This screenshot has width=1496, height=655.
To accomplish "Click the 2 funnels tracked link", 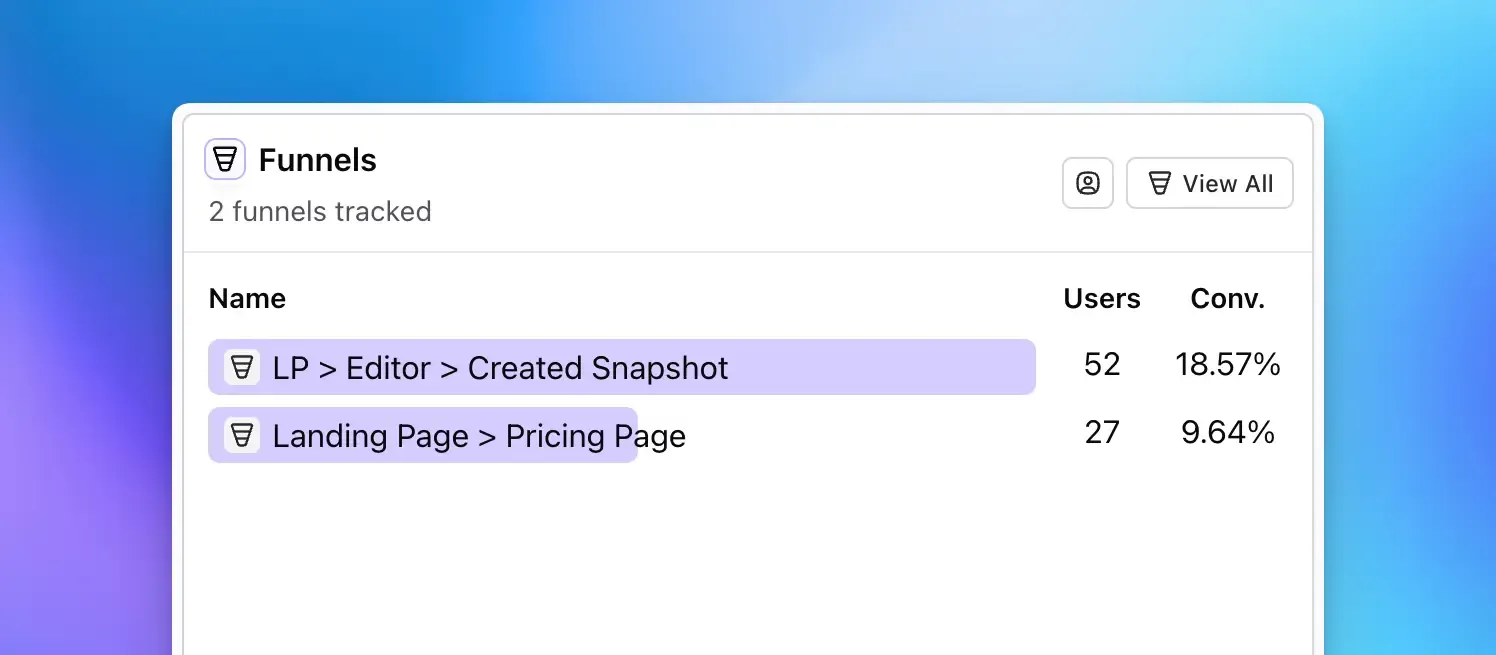I will (x=320, y=211).
